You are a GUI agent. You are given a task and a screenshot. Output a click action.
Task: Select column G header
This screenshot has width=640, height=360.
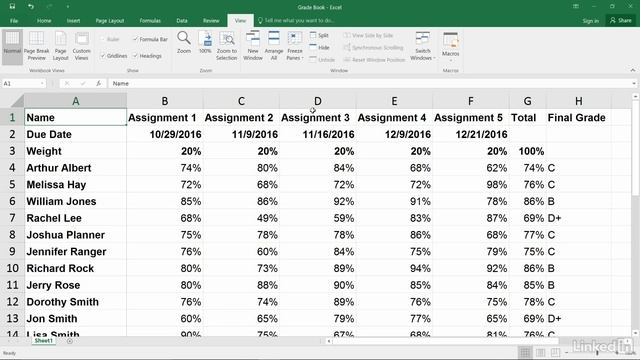[527, 101]
